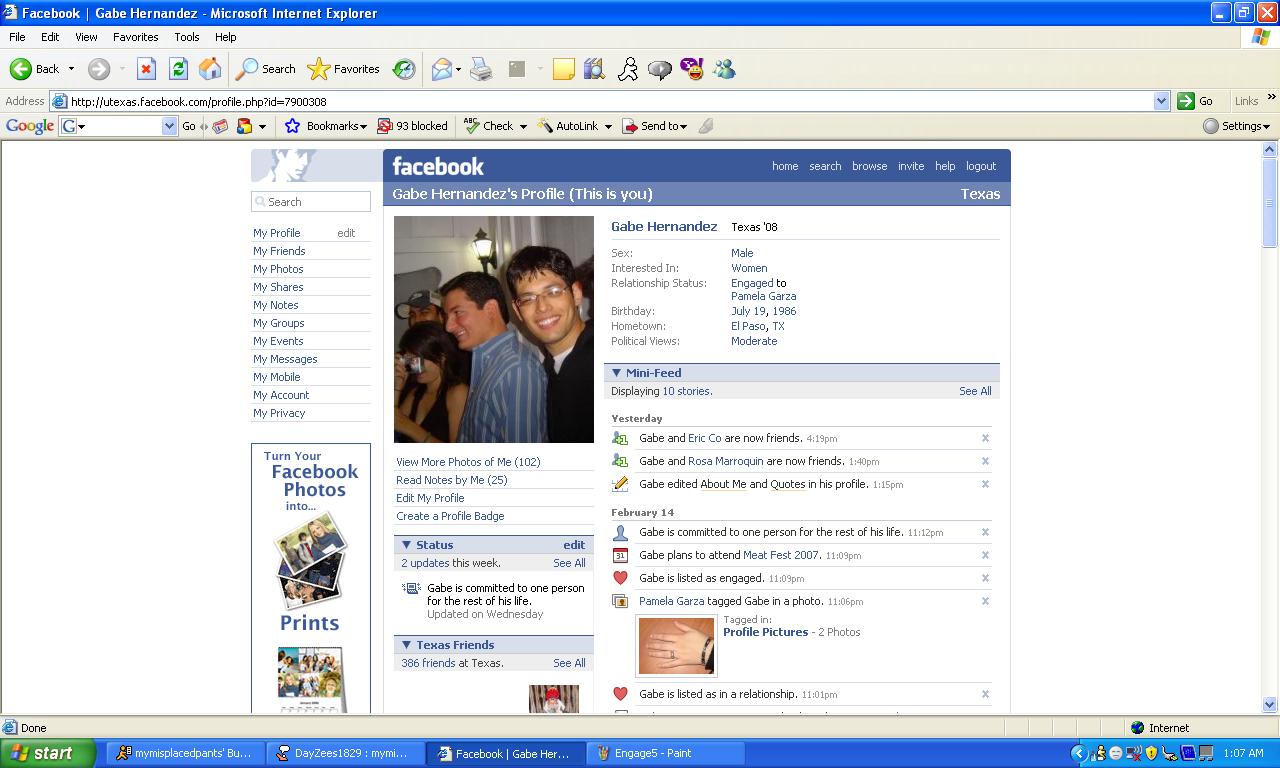Click the highlighter pen icon on Google toolbar

pyautogui.click(x=706, y=126)
